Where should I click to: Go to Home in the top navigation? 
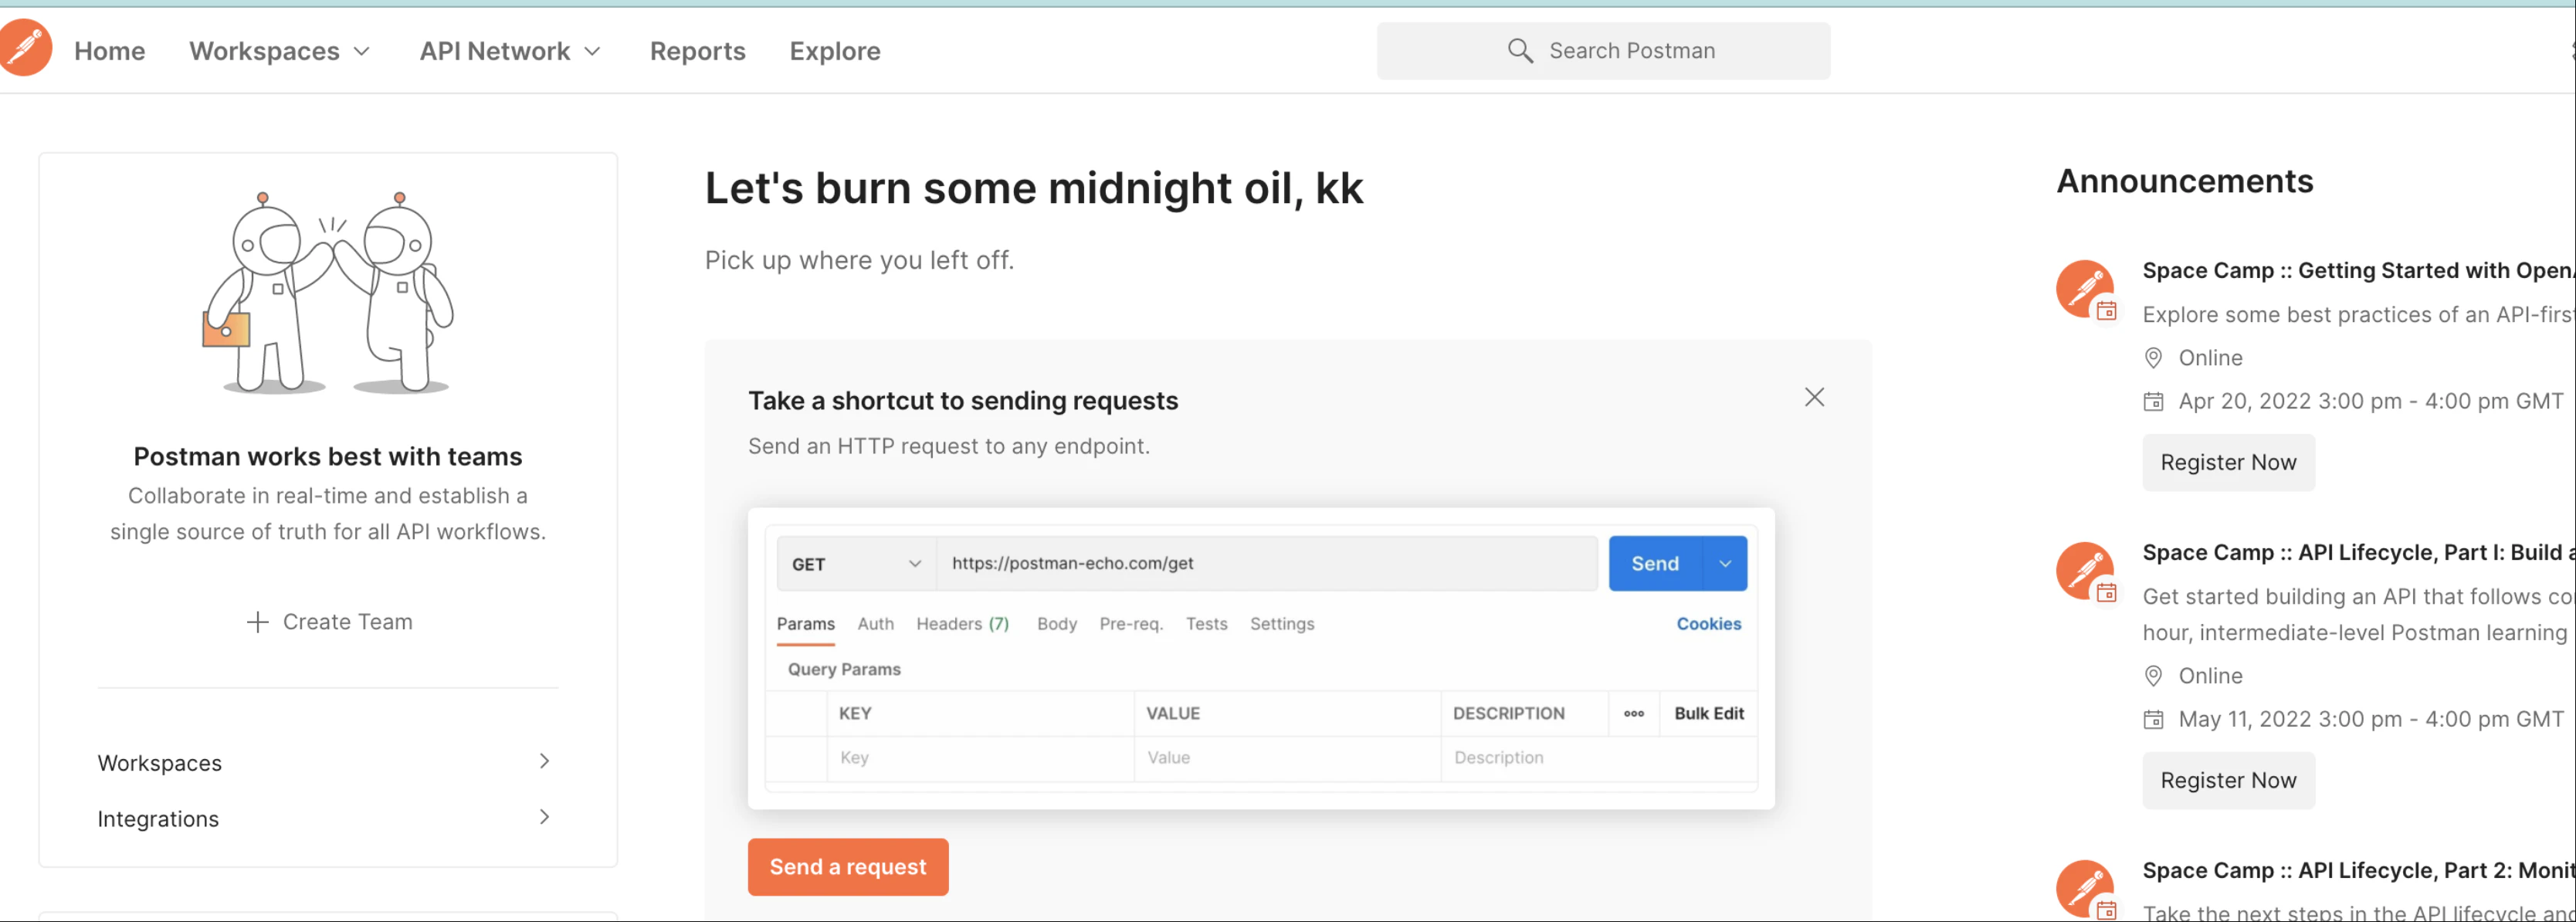(109, 51)
